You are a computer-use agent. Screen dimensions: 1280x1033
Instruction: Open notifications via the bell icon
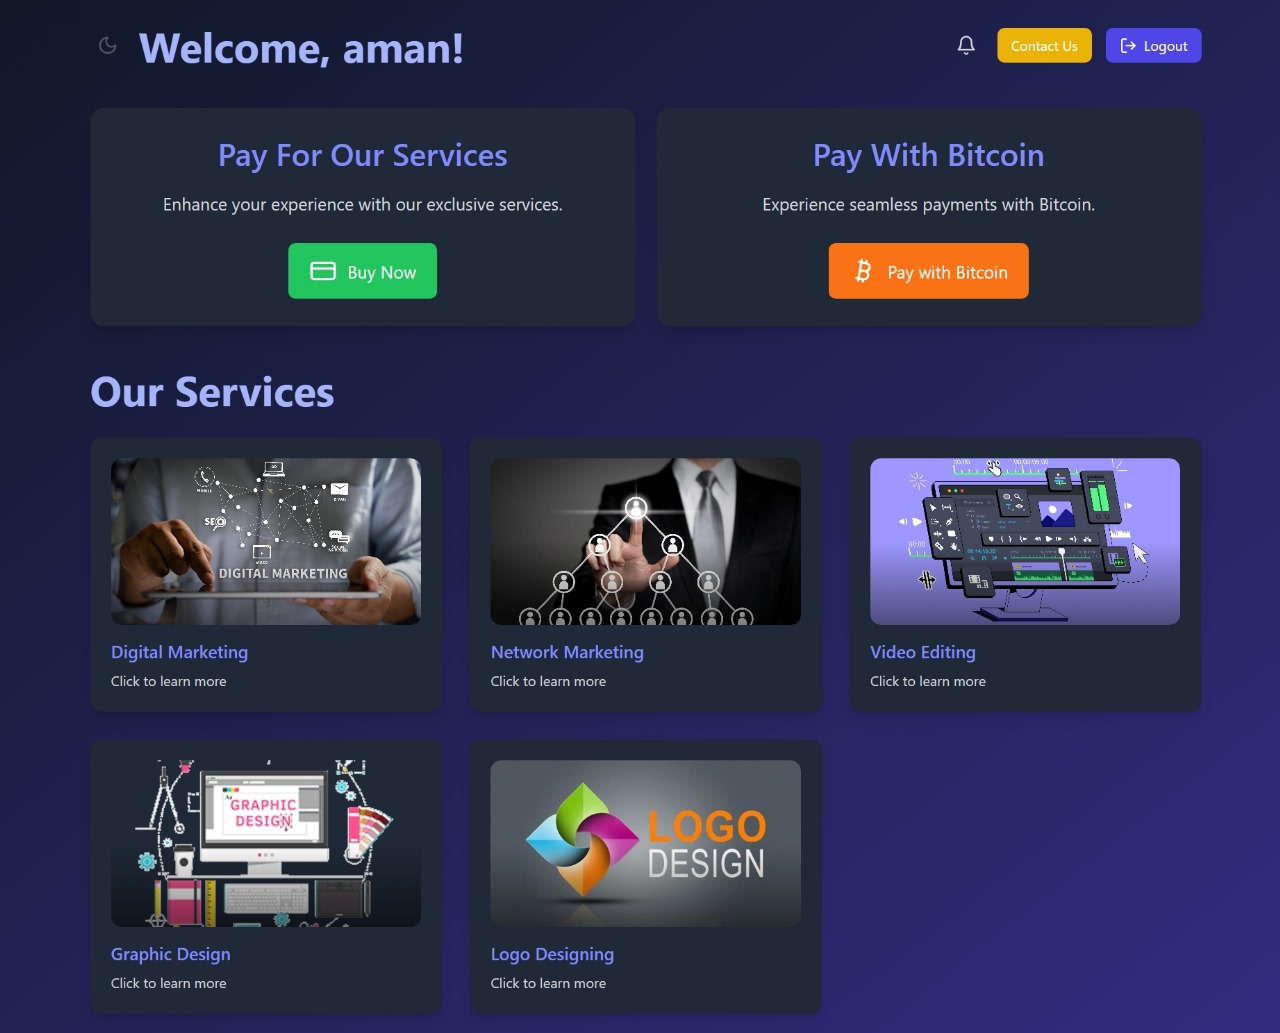click(966, 45)
